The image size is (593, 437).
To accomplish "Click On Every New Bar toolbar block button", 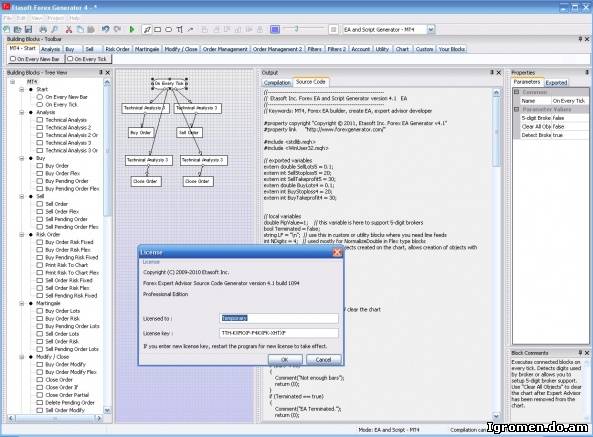I will [x=36, y=59].
